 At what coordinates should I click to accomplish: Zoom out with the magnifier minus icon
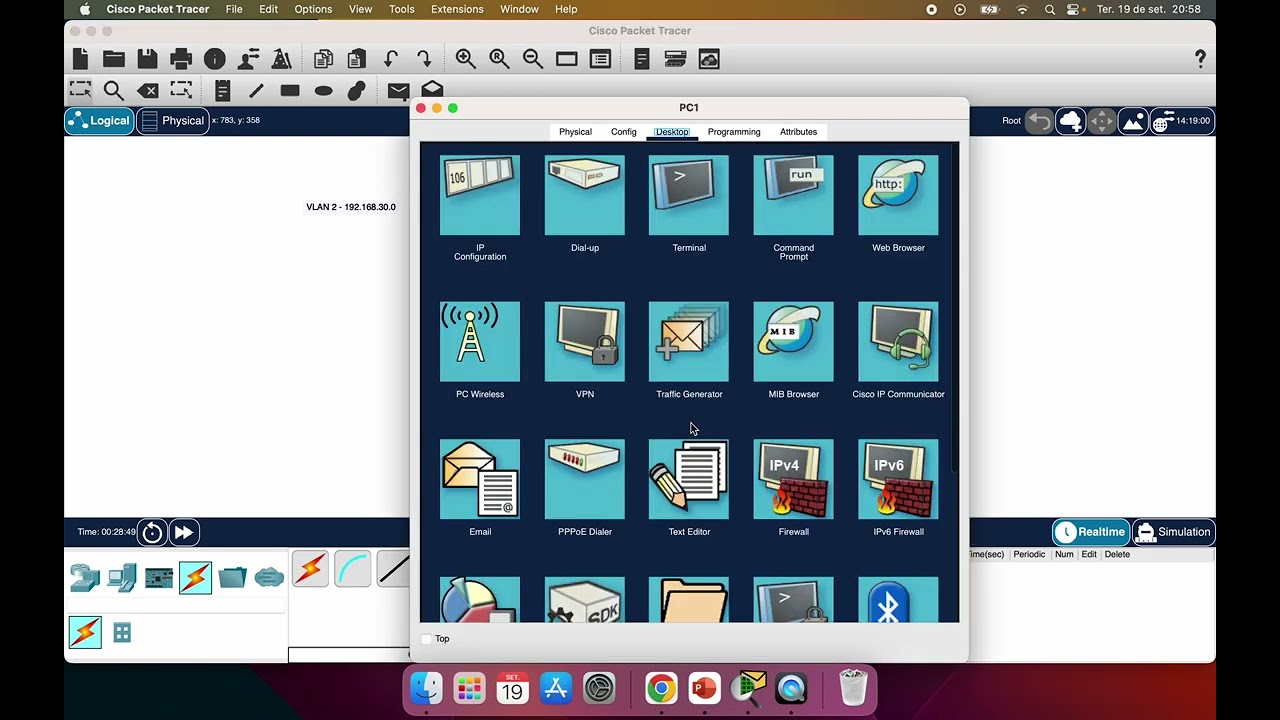[533, 59]
